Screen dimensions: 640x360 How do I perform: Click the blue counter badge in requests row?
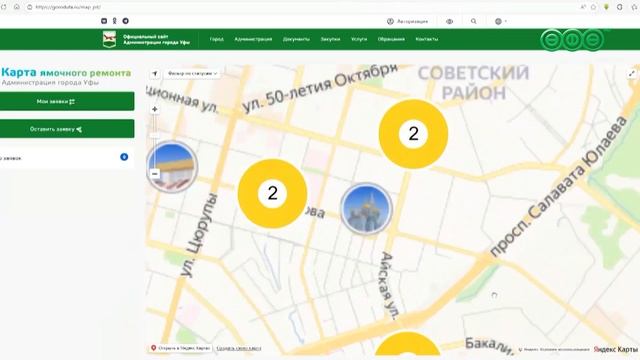tap(124, 157)
